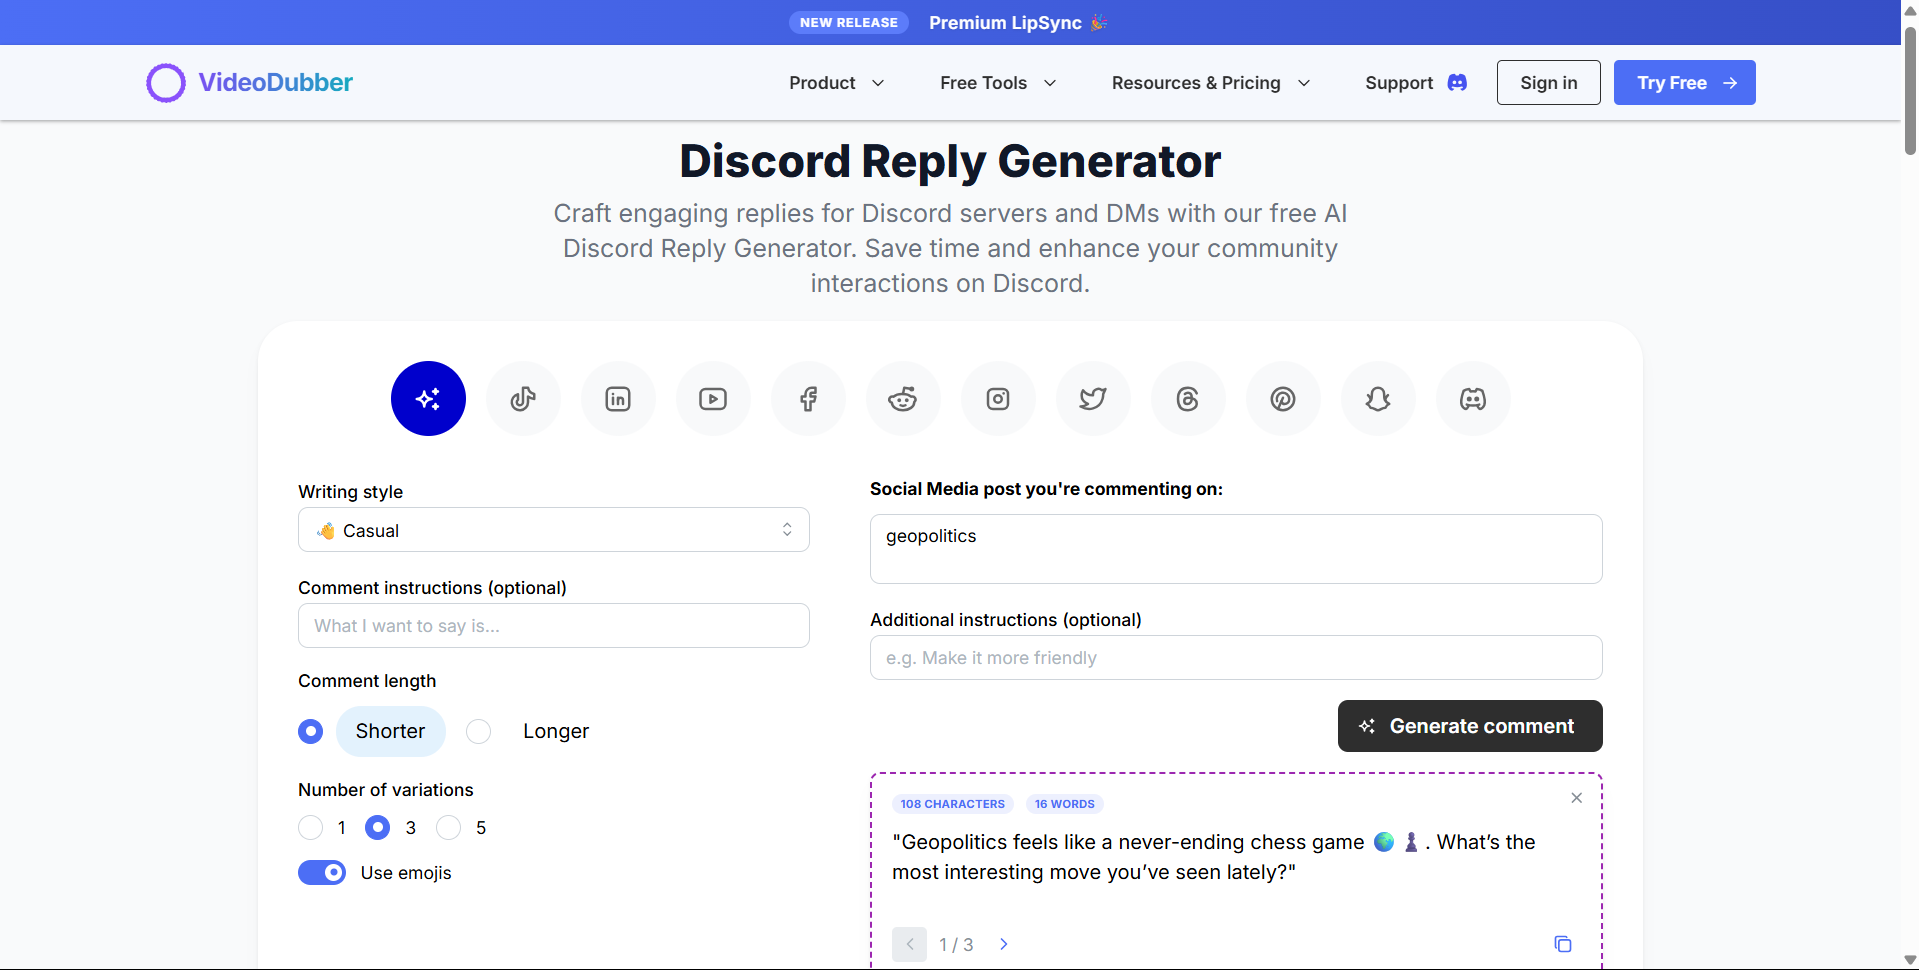Click the VideoDubber logo
The image size is (1919, 970).
tap(250, 83)
